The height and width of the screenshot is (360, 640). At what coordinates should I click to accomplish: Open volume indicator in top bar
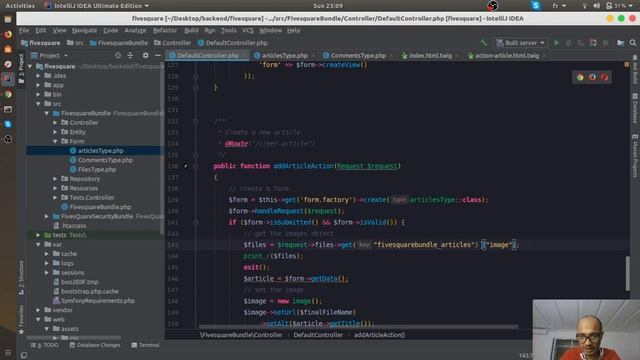(596, 6)
